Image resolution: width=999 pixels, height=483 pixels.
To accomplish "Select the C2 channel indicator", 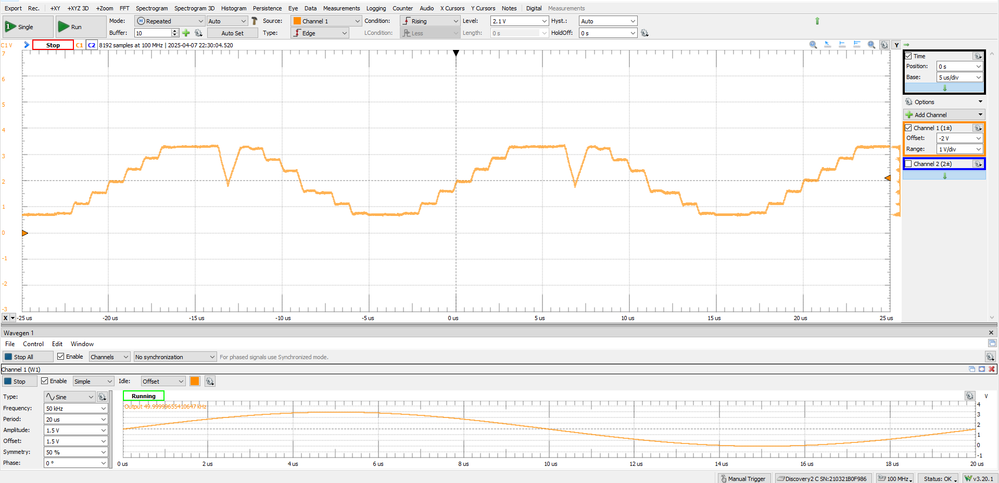I will tap(91, 45).
